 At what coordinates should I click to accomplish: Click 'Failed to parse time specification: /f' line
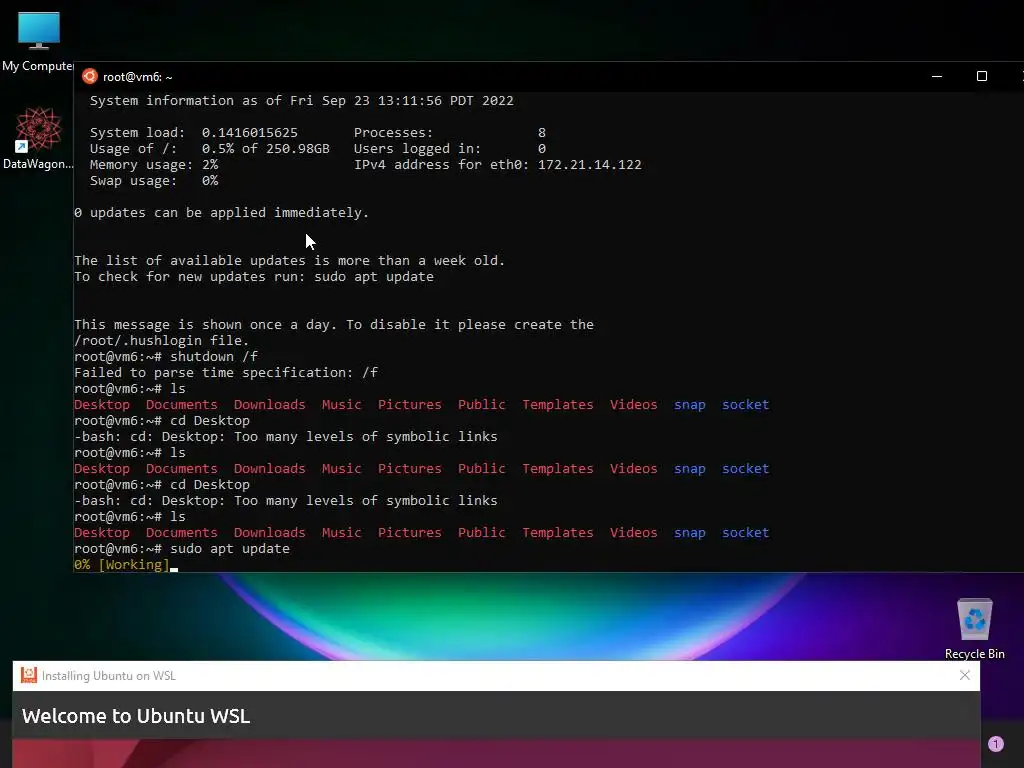click(x=226, y=373)
